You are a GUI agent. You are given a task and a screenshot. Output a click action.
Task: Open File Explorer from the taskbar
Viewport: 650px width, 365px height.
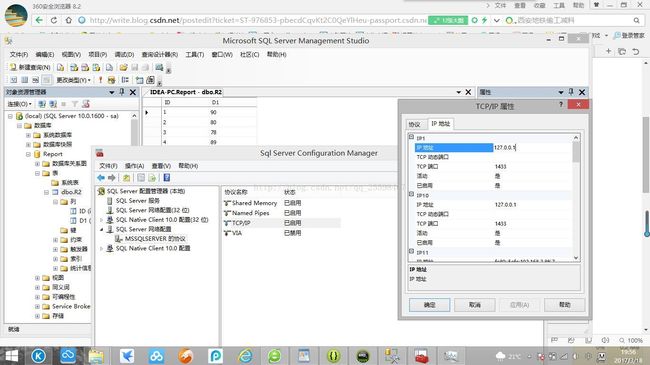click(96, 356)
